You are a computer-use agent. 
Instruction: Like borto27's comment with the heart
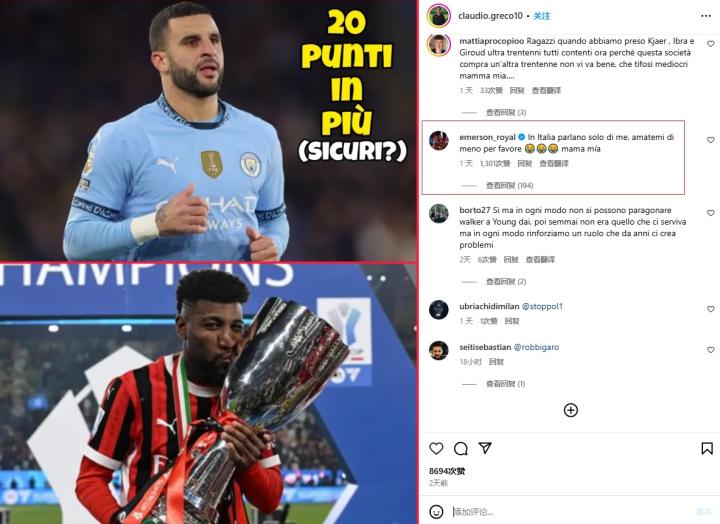[x=711, y=213]
